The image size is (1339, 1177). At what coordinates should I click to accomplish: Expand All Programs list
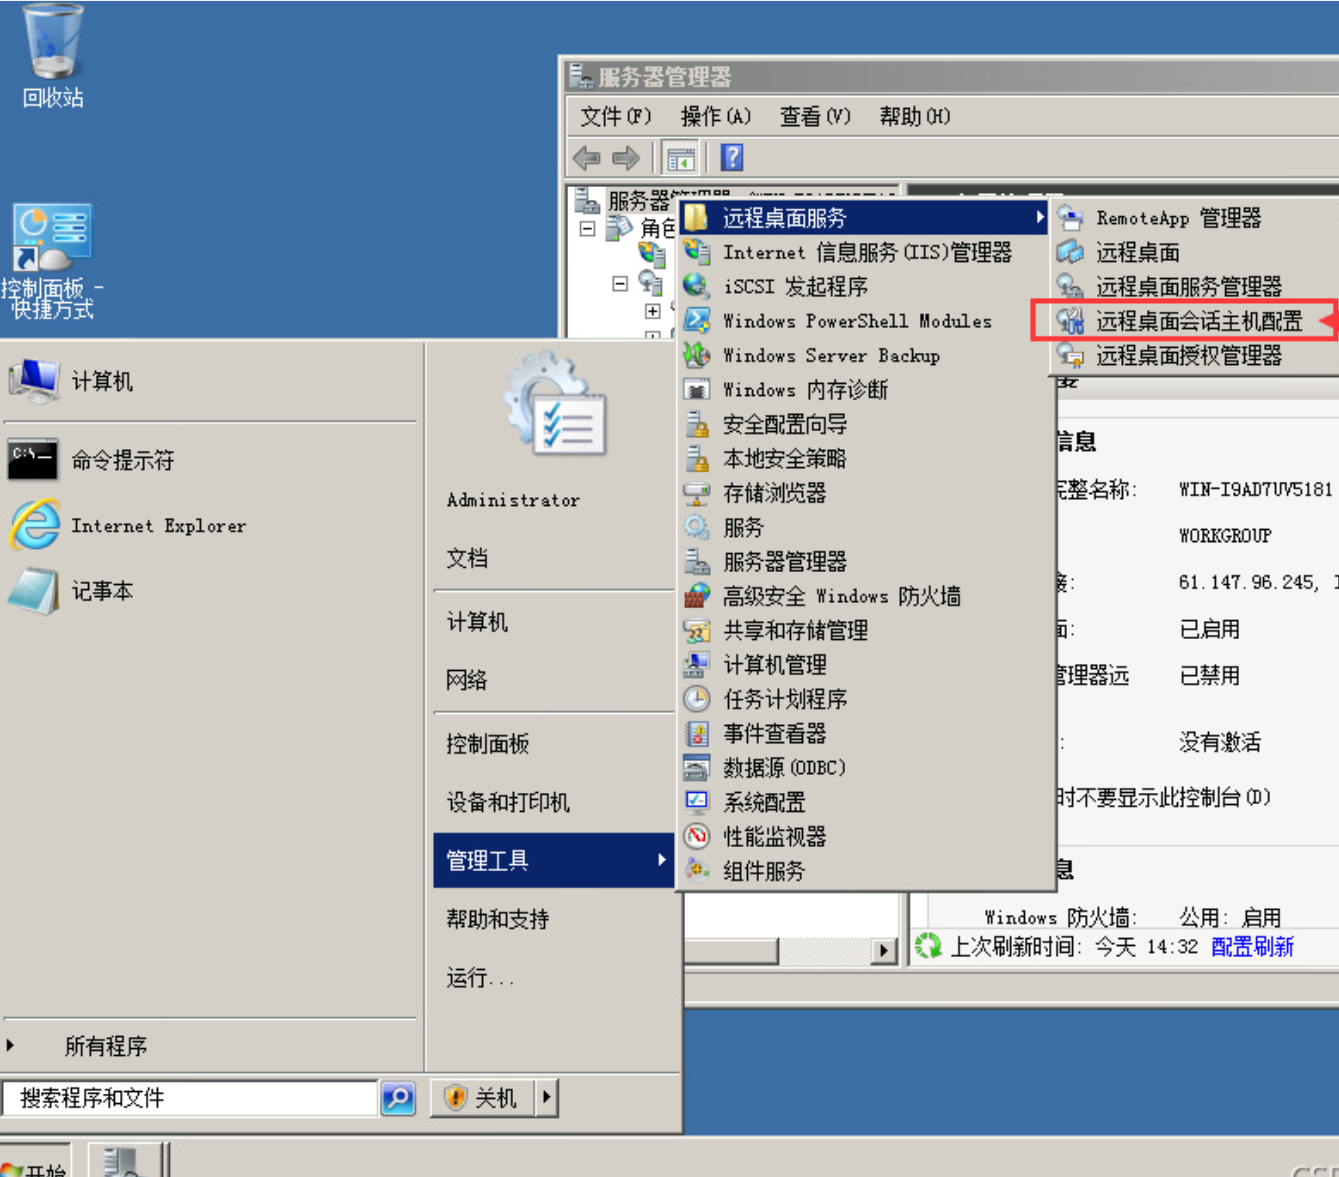click(105, 1046)
